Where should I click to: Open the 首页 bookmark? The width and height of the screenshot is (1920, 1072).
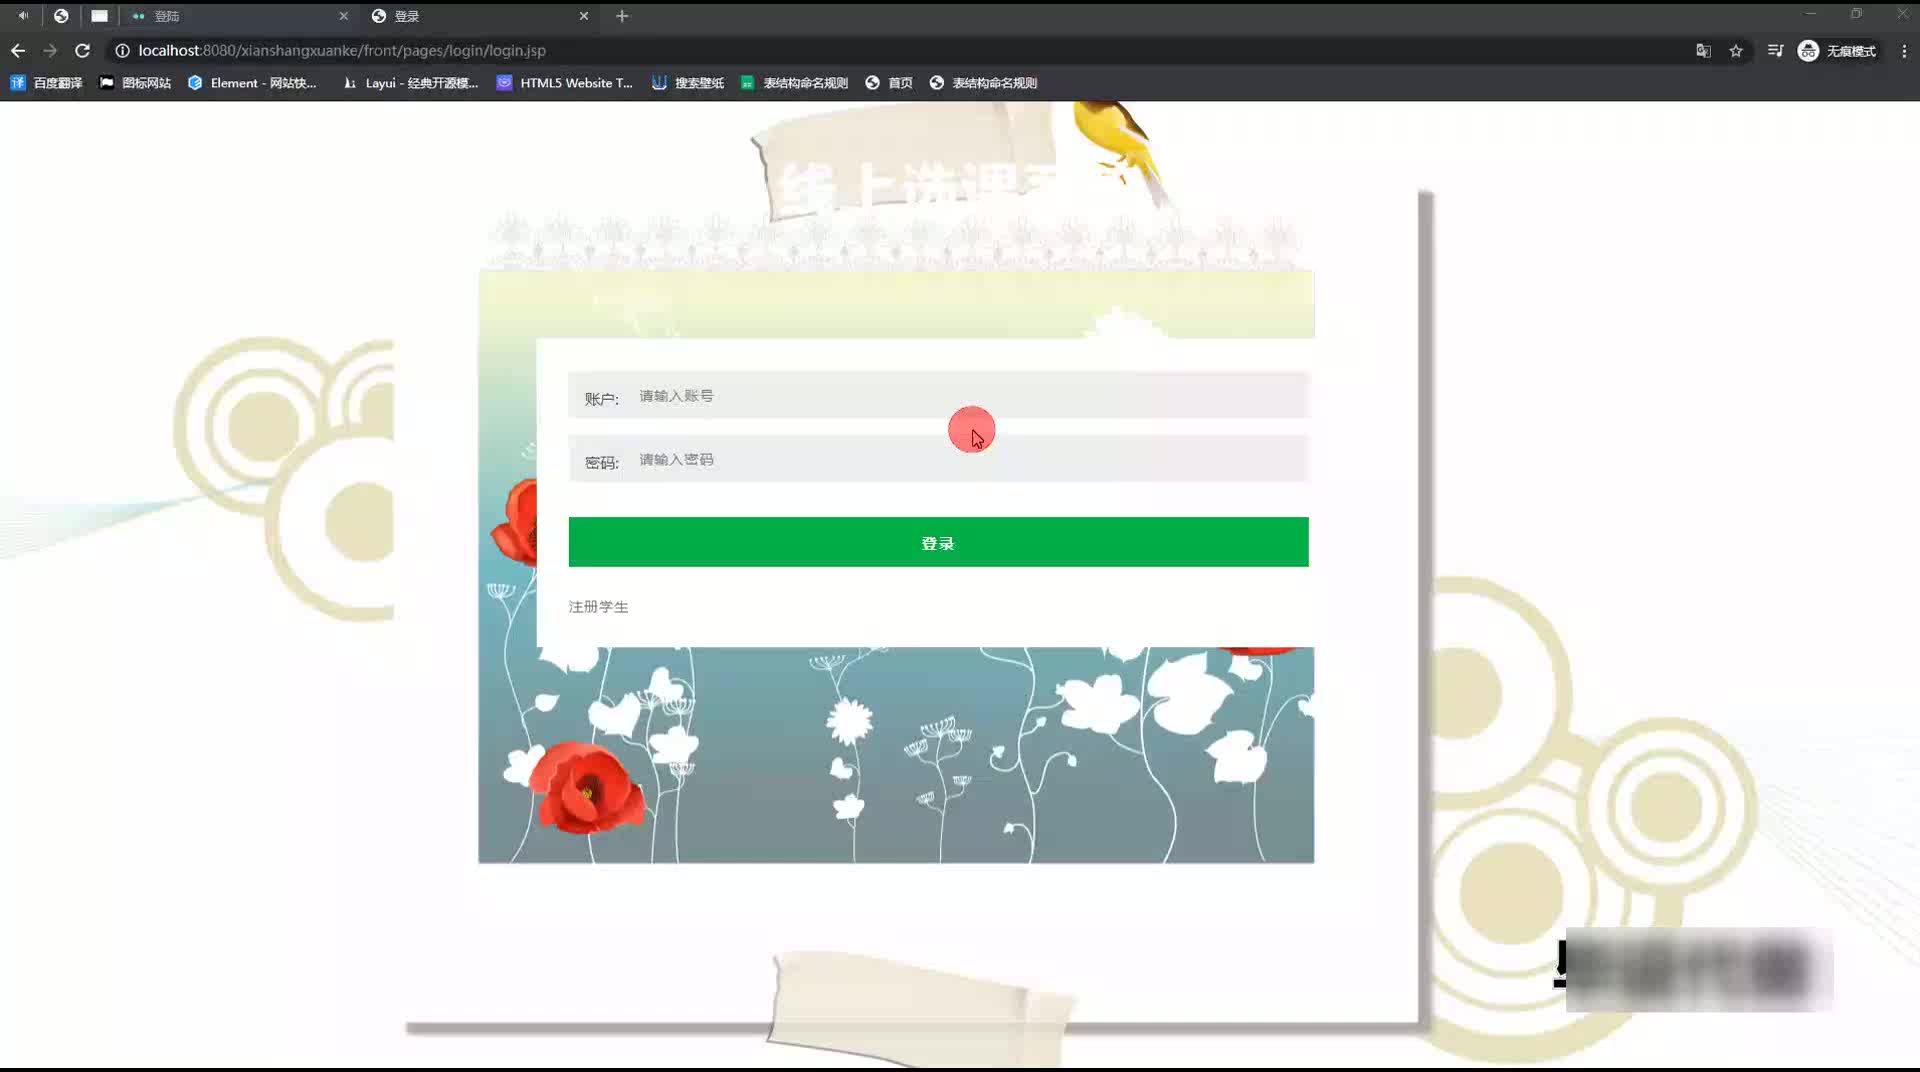tap(889, 83)
